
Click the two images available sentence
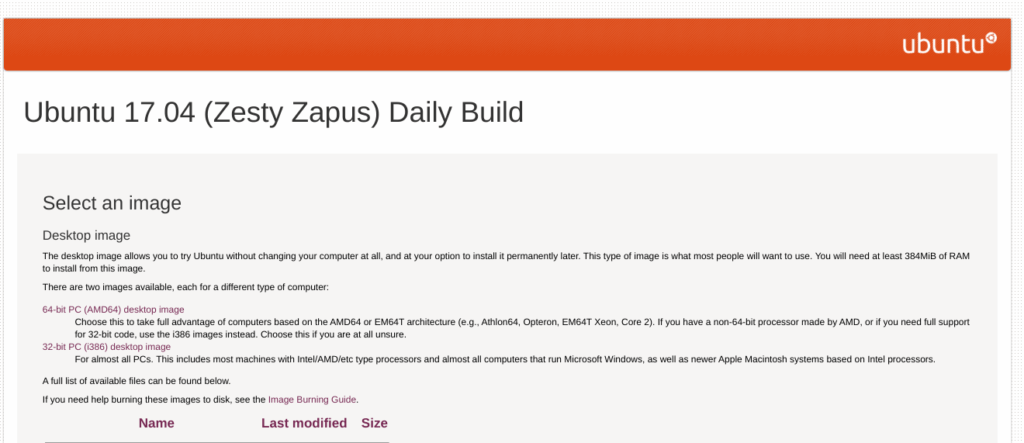tap(186, 287)
